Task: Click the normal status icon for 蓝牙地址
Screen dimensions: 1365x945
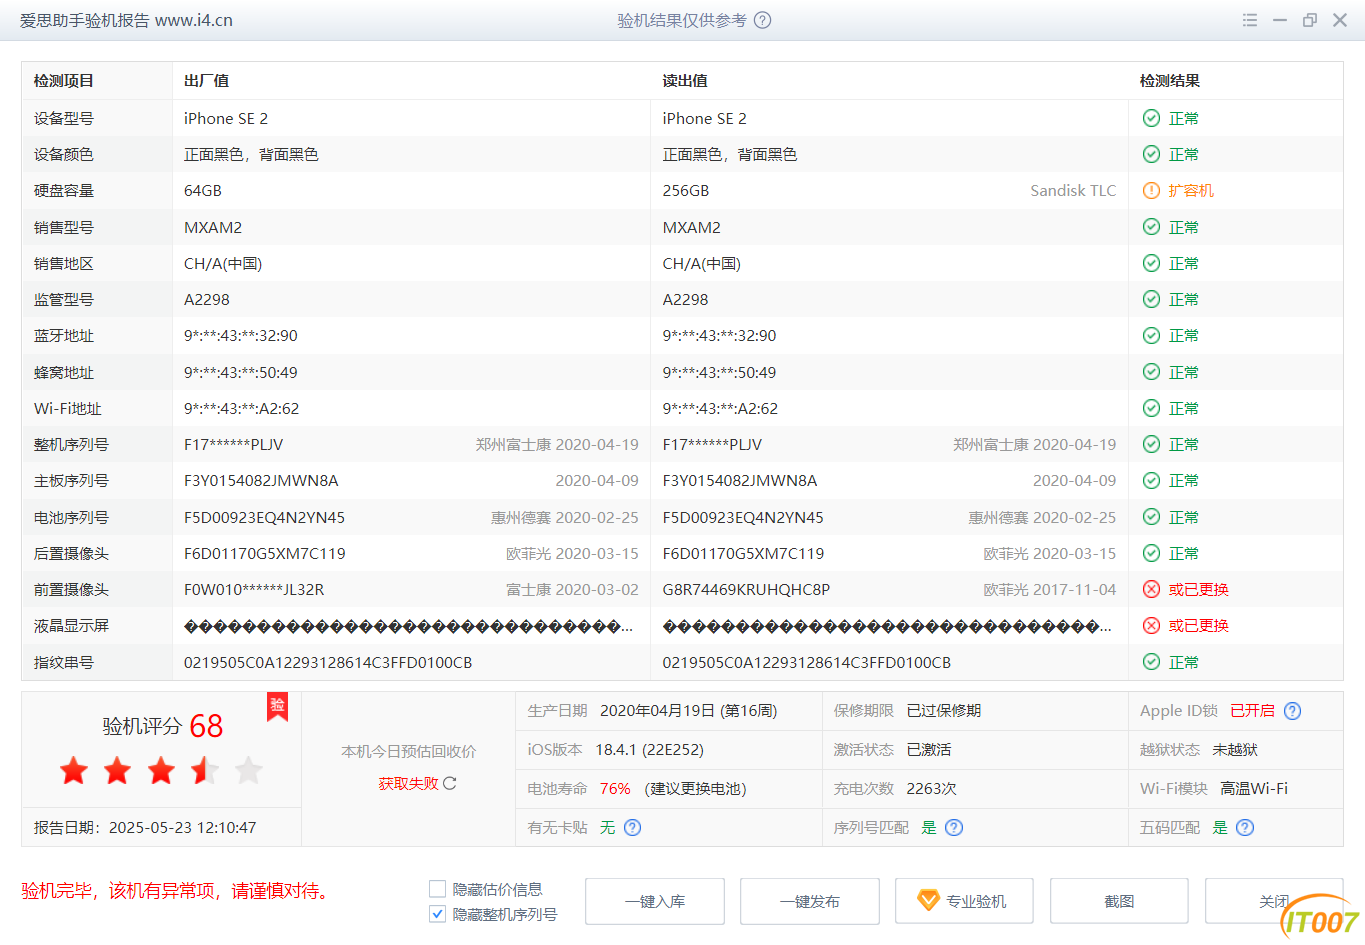Action: pos(1151,335)
